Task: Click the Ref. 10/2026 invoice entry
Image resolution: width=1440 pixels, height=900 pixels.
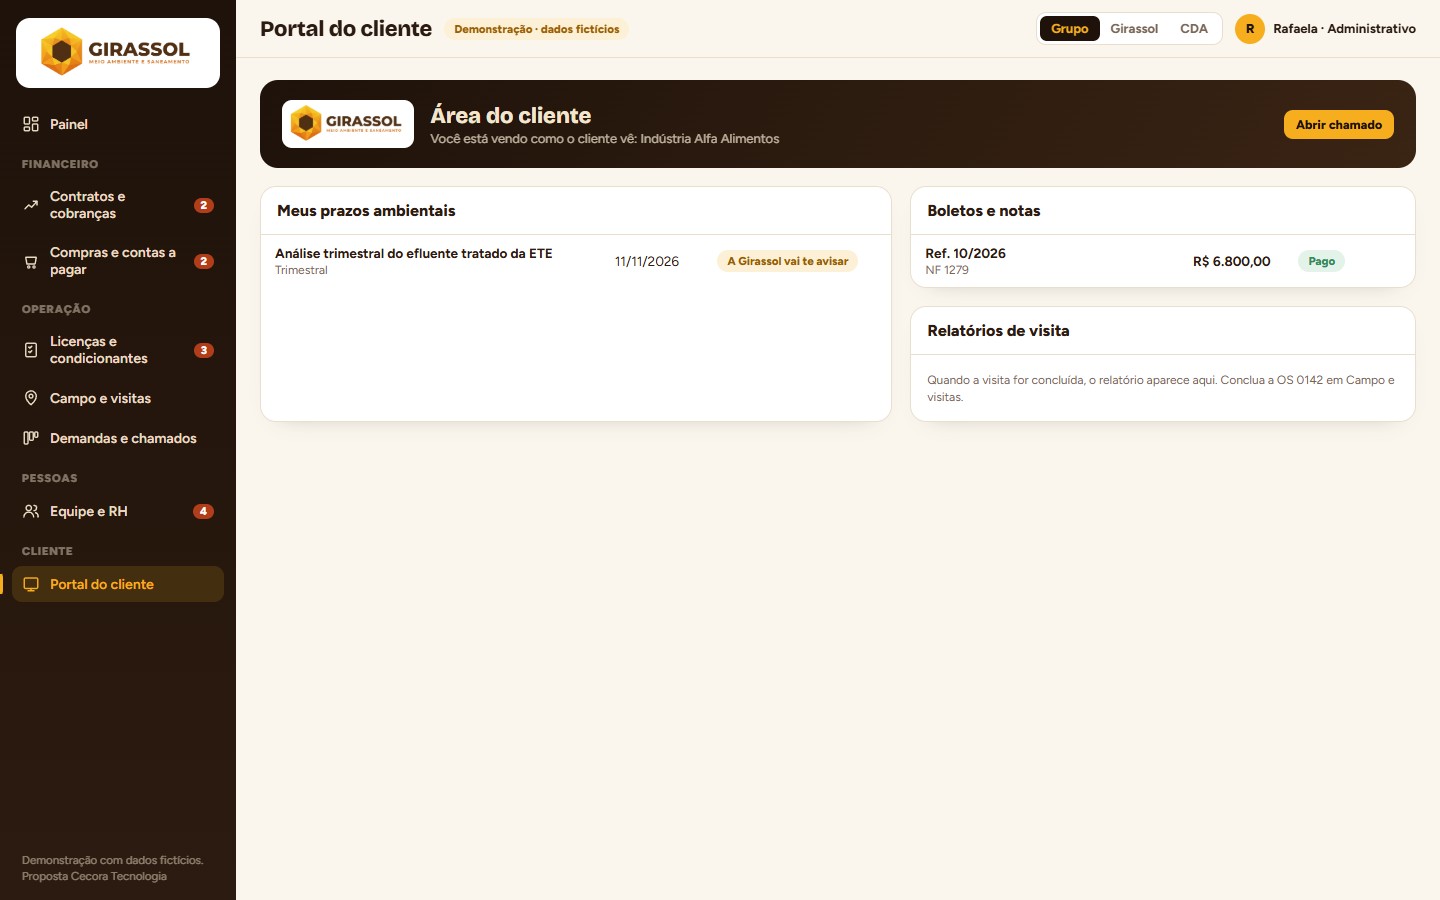Action: click(x=1163, y=261)
